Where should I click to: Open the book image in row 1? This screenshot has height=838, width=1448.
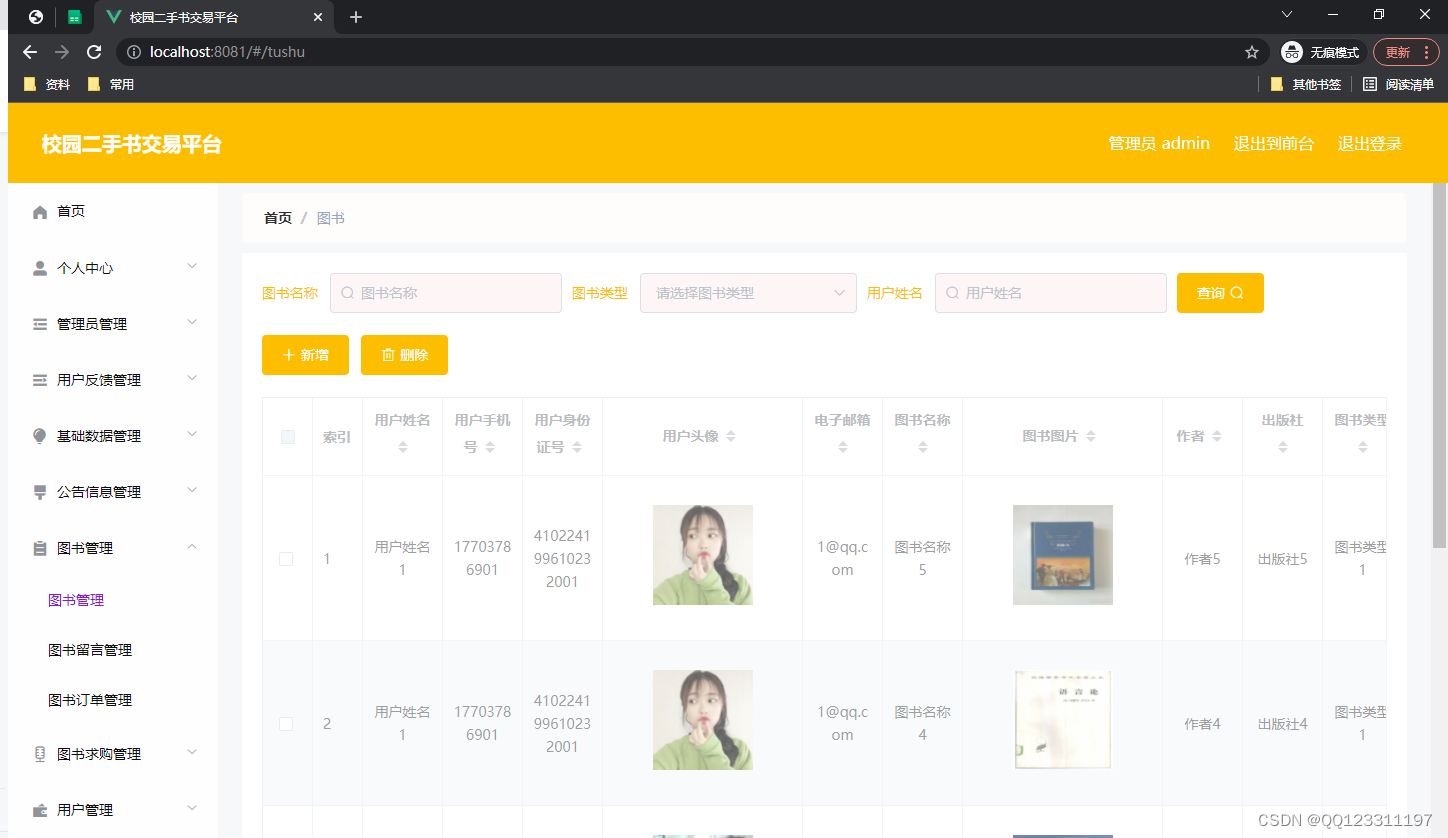tap(1063, 555)
